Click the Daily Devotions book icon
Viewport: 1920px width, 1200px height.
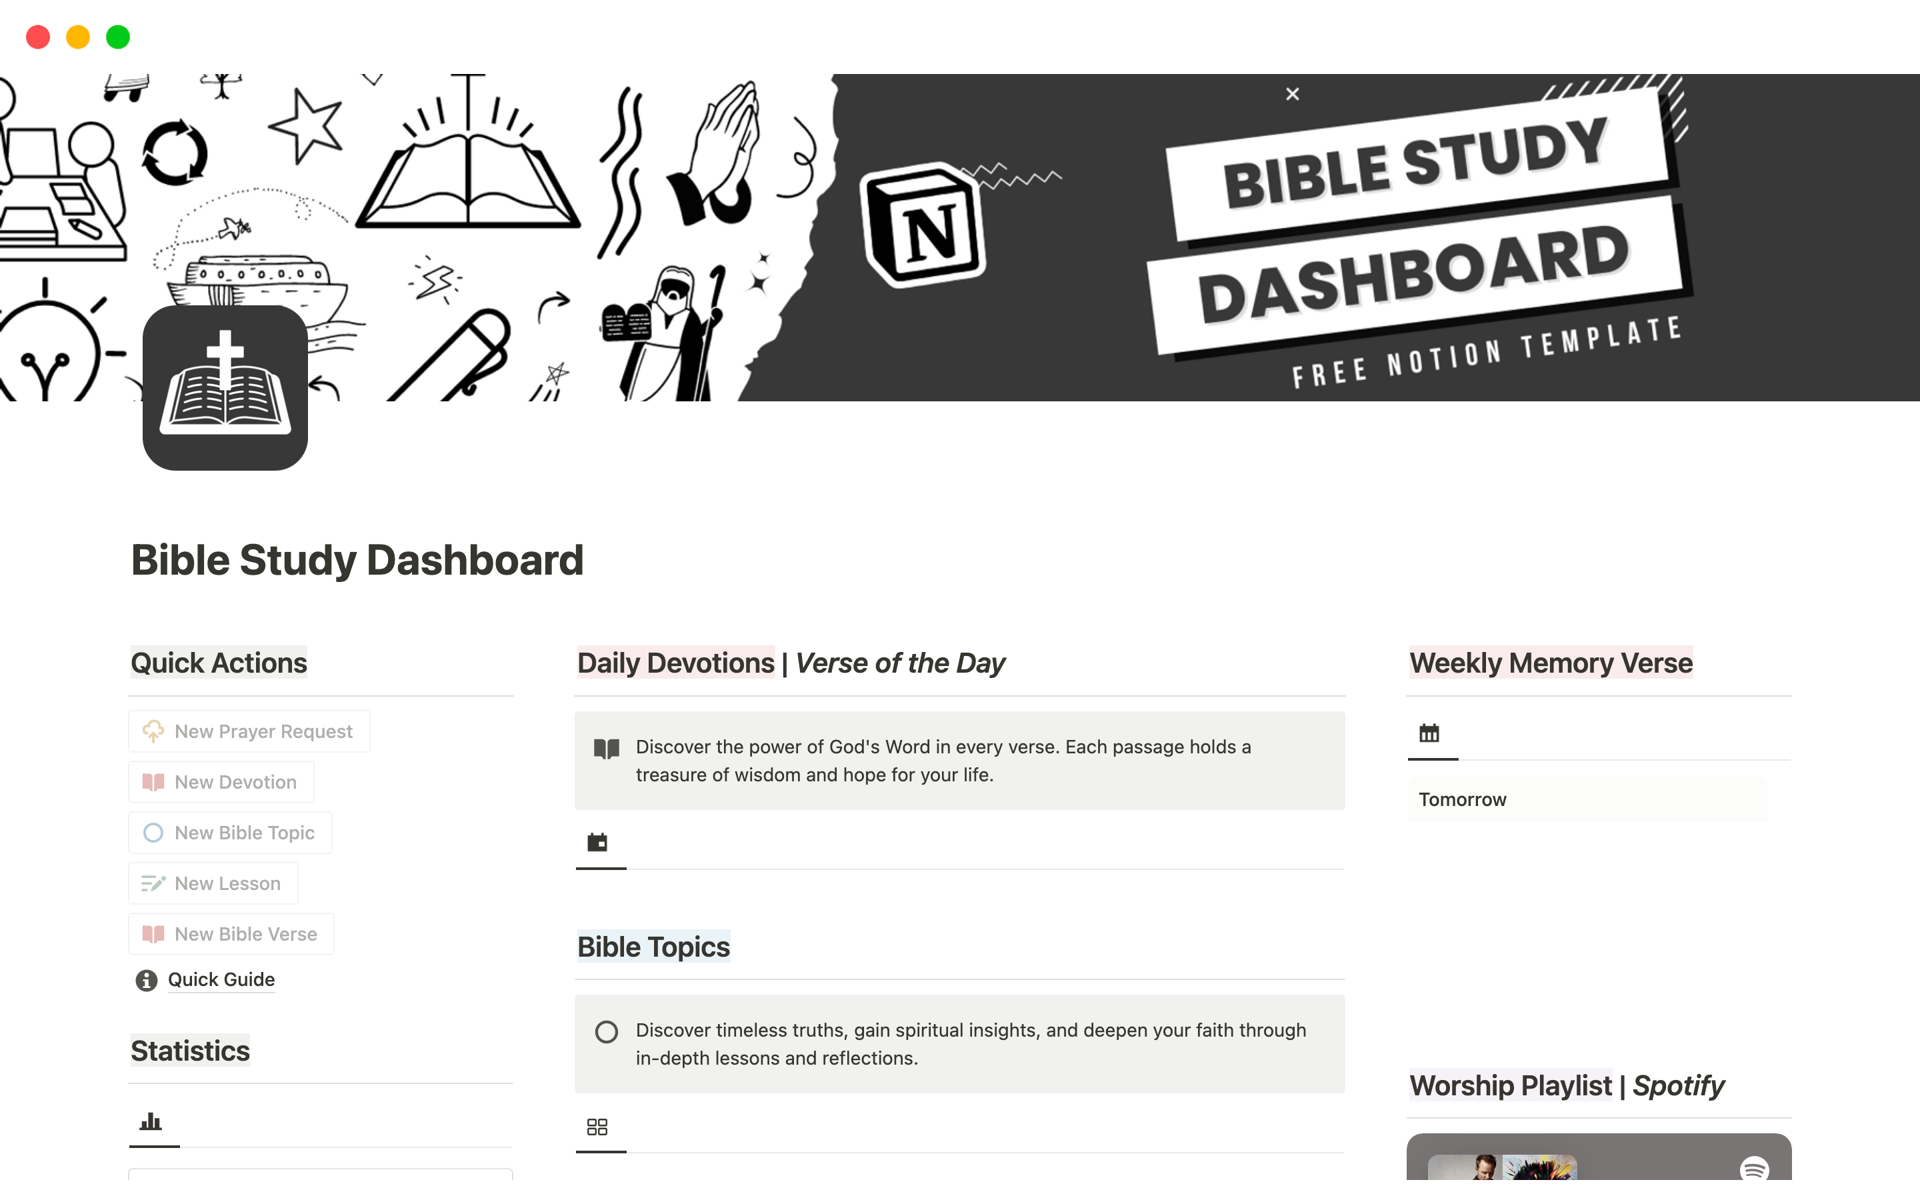pyautogui.click(x=607, y=747)
